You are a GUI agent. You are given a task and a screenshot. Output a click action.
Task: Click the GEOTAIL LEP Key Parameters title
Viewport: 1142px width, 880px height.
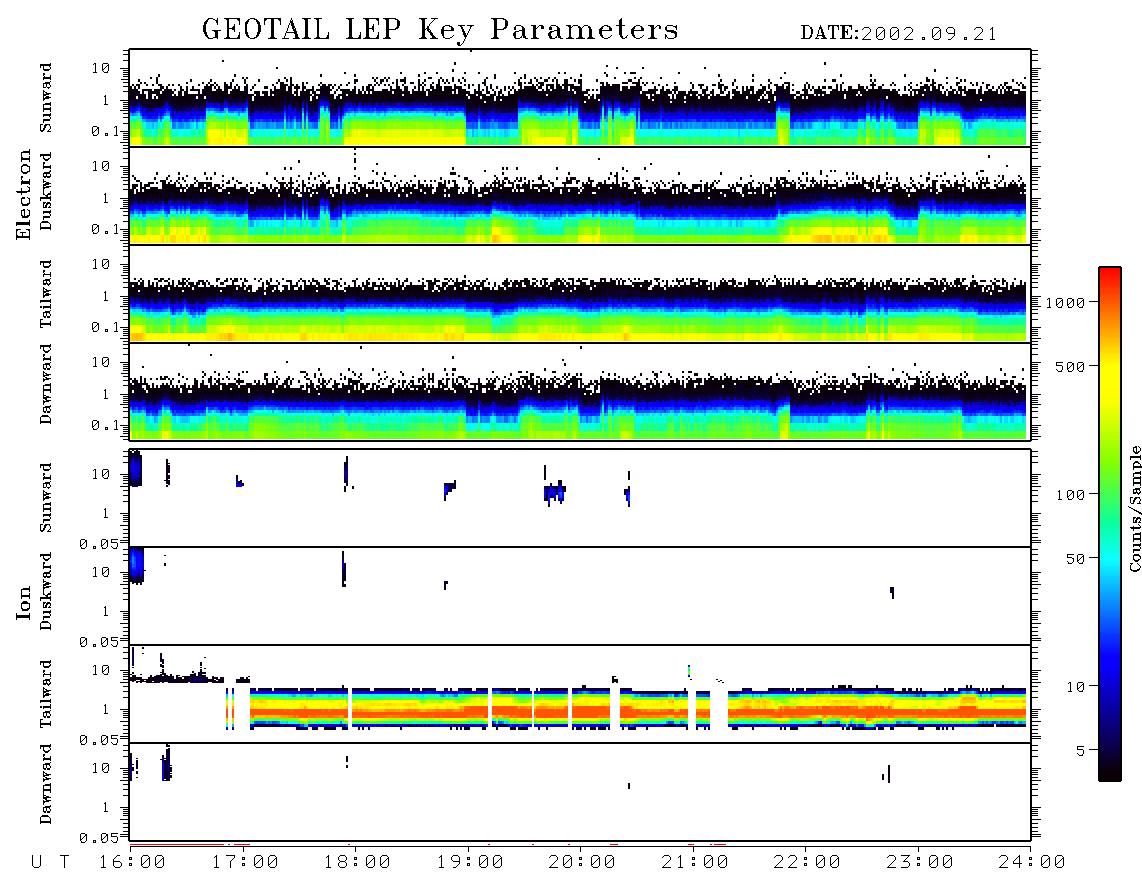click(x=440, y=31)
